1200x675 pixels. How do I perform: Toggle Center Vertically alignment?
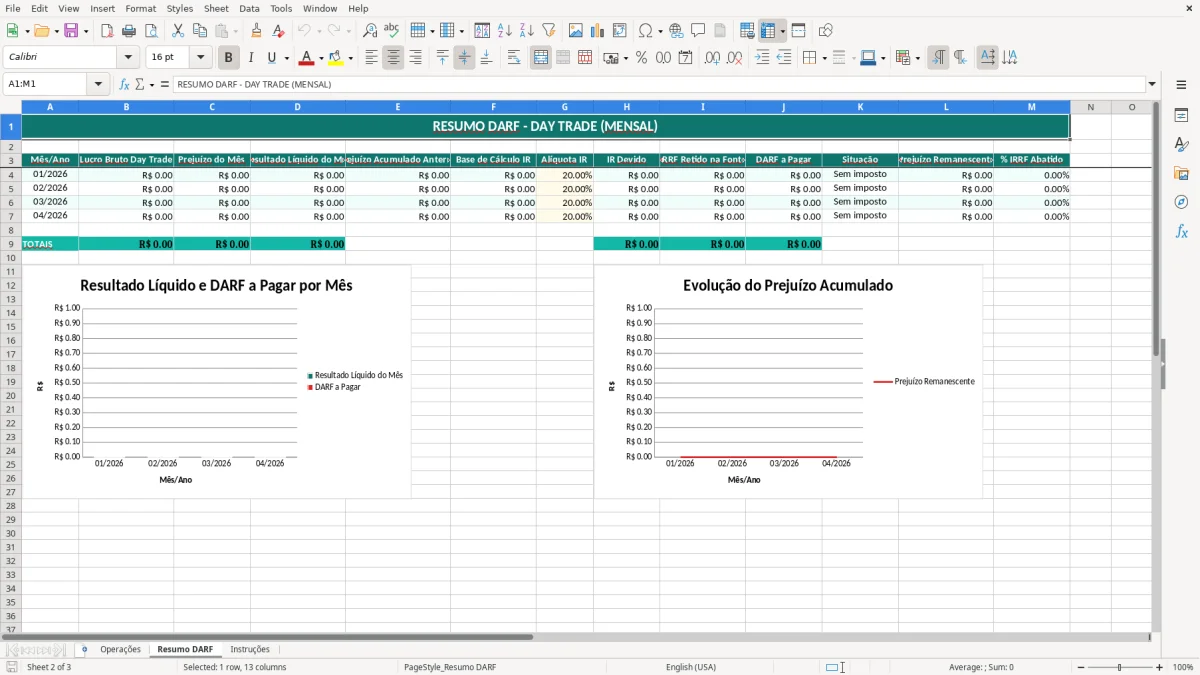point(464,58)
